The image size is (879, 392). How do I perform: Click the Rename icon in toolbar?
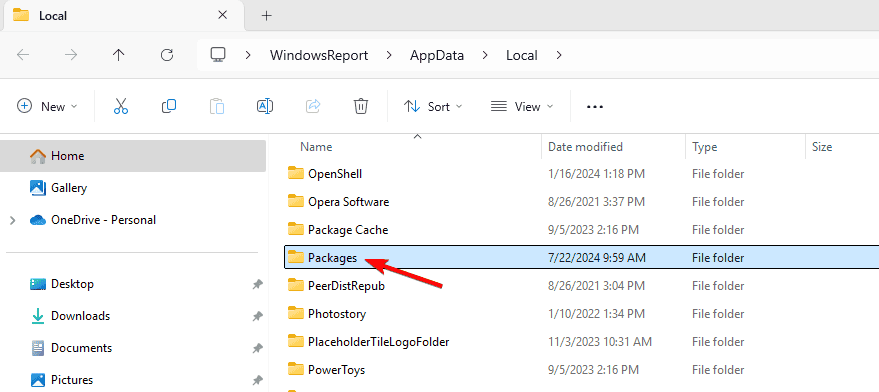point(265,106)
